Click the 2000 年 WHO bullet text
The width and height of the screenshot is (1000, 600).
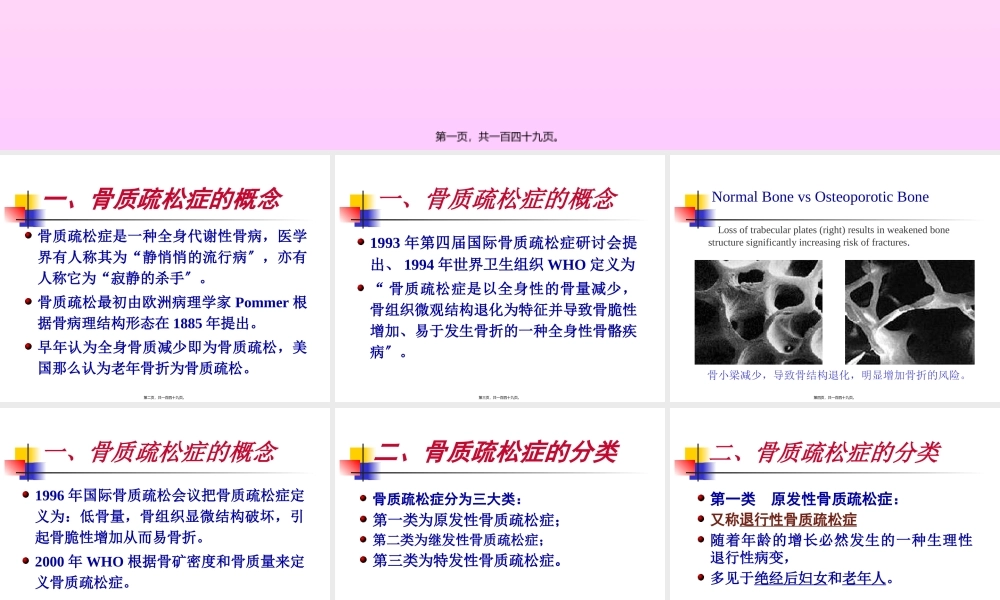(x=170, y=571)
